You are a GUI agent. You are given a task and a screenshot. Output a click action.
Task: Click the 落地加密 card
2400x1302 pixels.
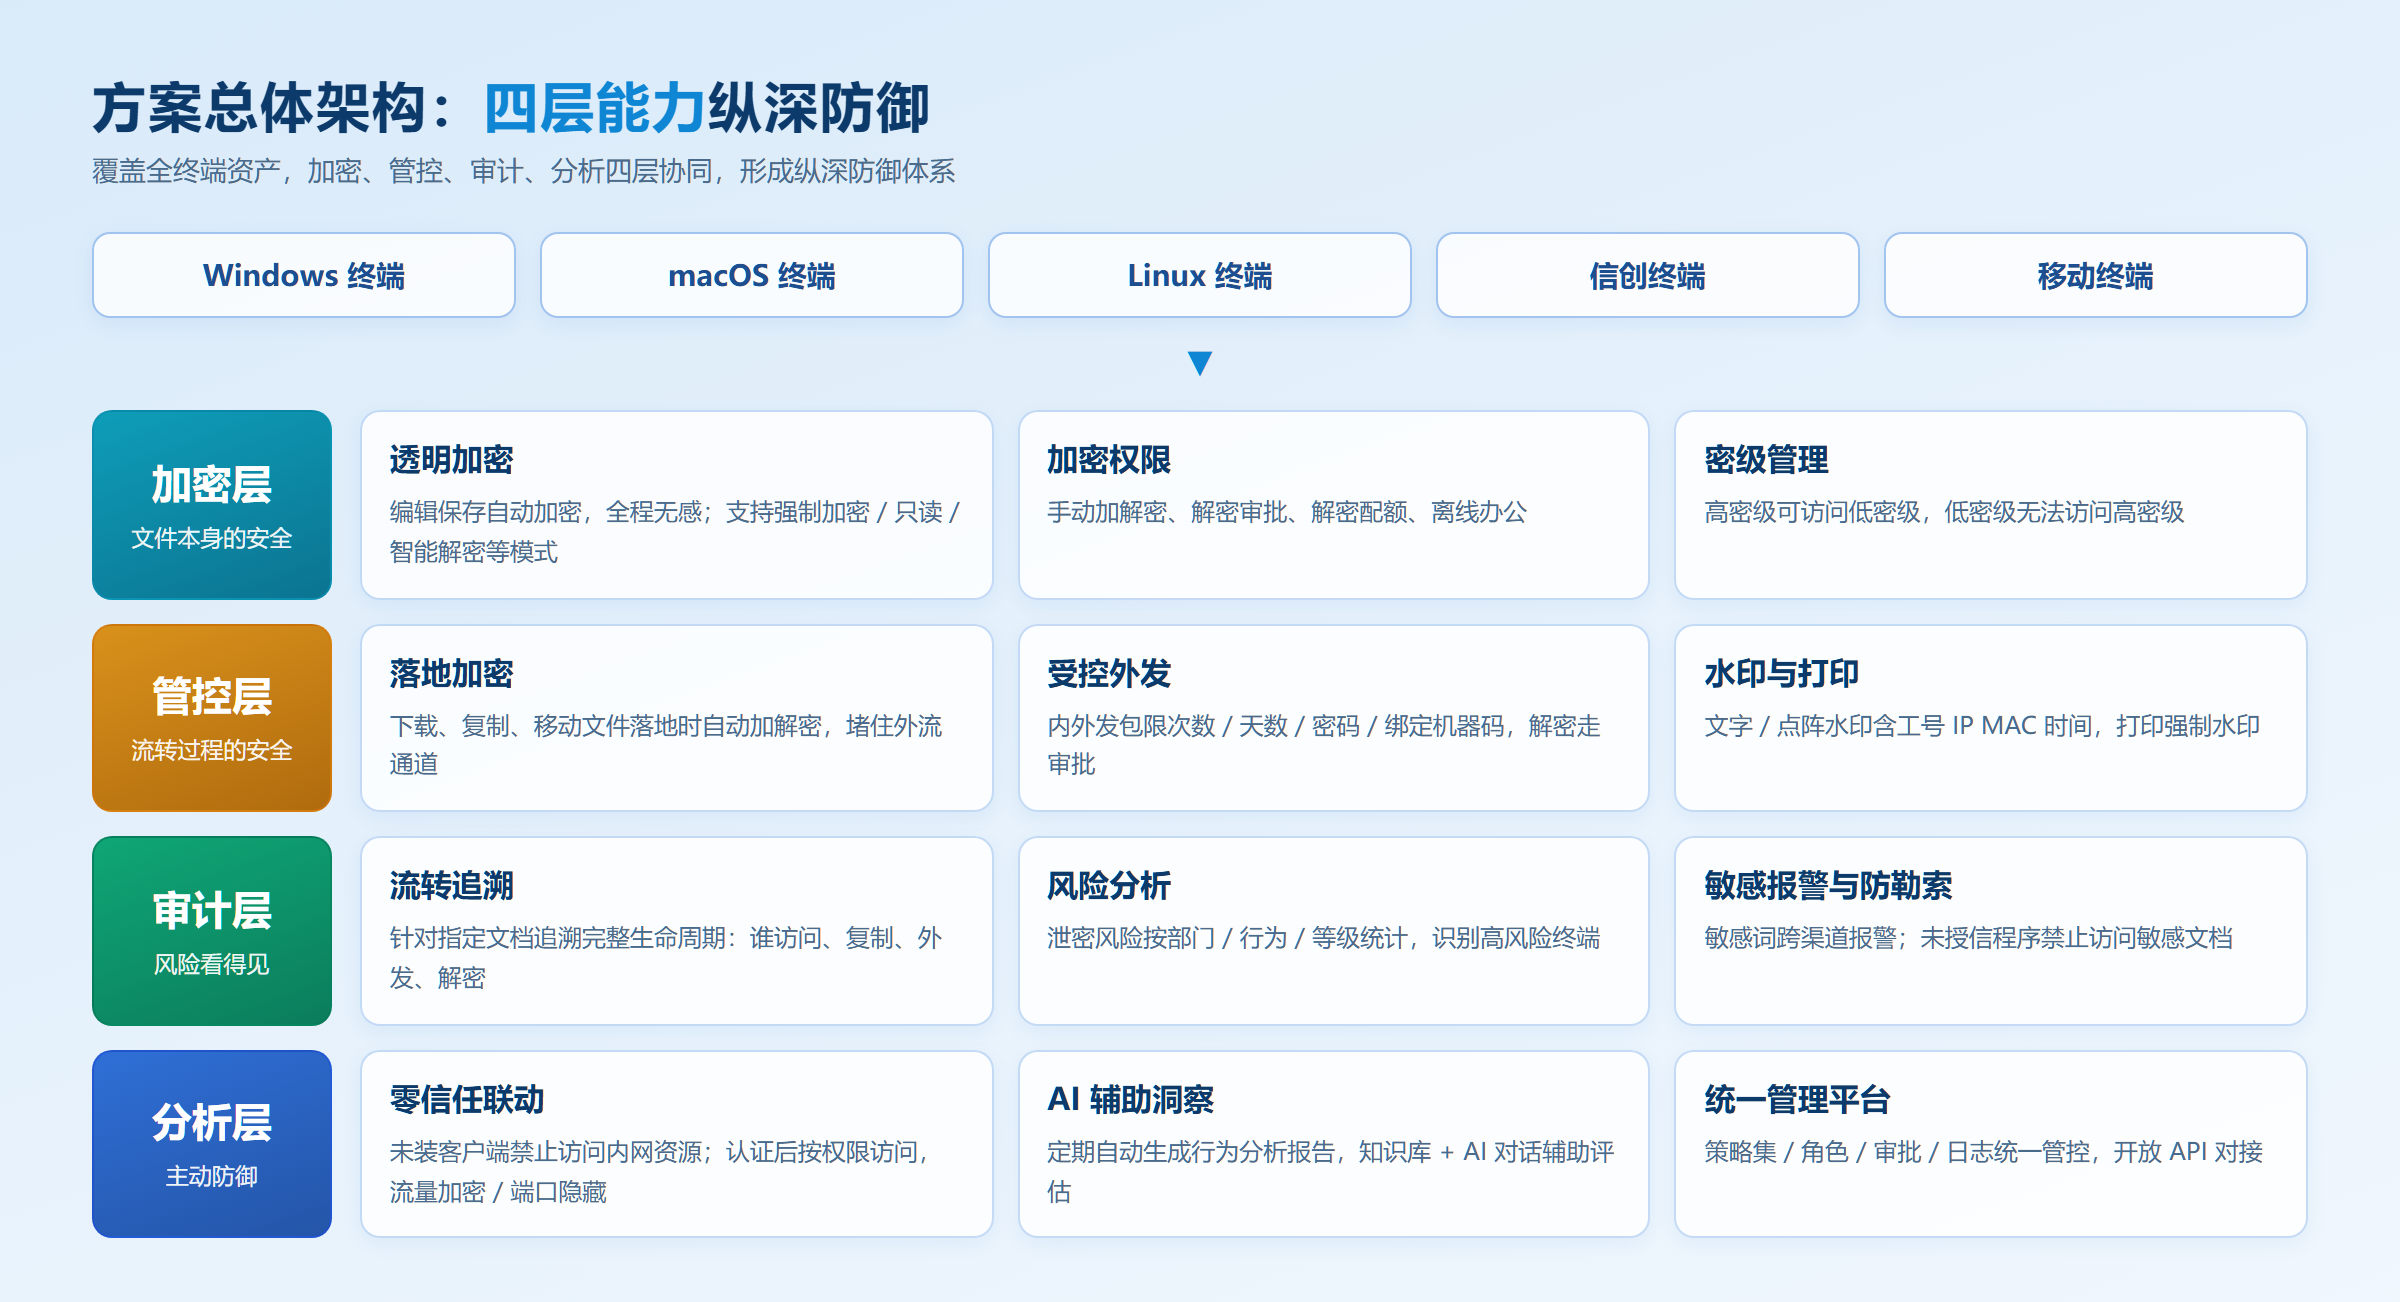click(677, 718)
